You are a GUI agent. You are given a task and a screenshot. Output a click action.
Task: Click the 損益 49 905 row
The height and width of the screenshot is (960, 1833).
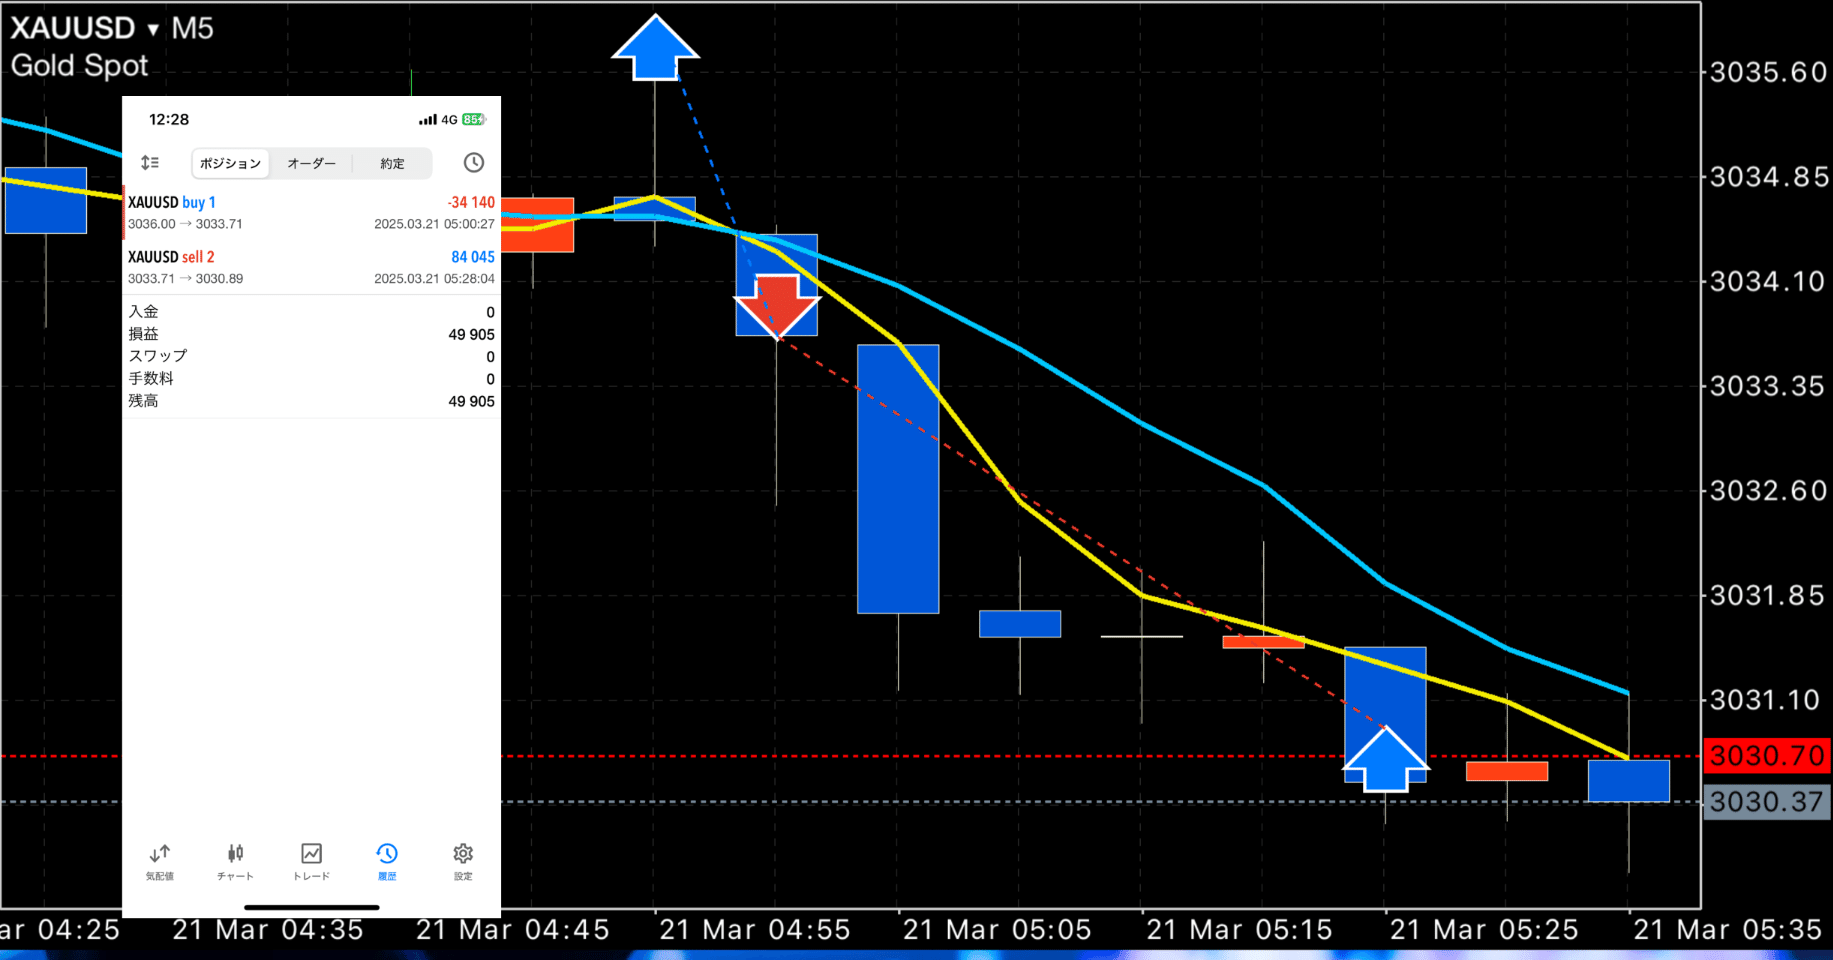pyautogui.click(x=311, y=334)
